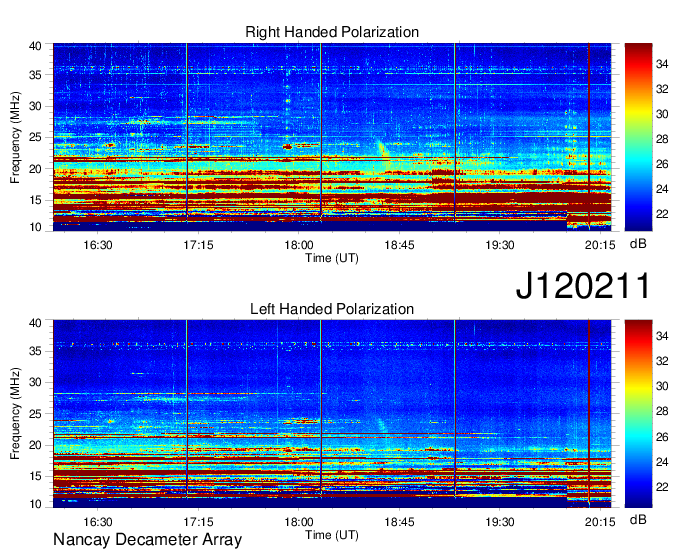Click the 19:30 time tick under Right Handed plot
The image size is (680, 552).
[x=500, y=245]
